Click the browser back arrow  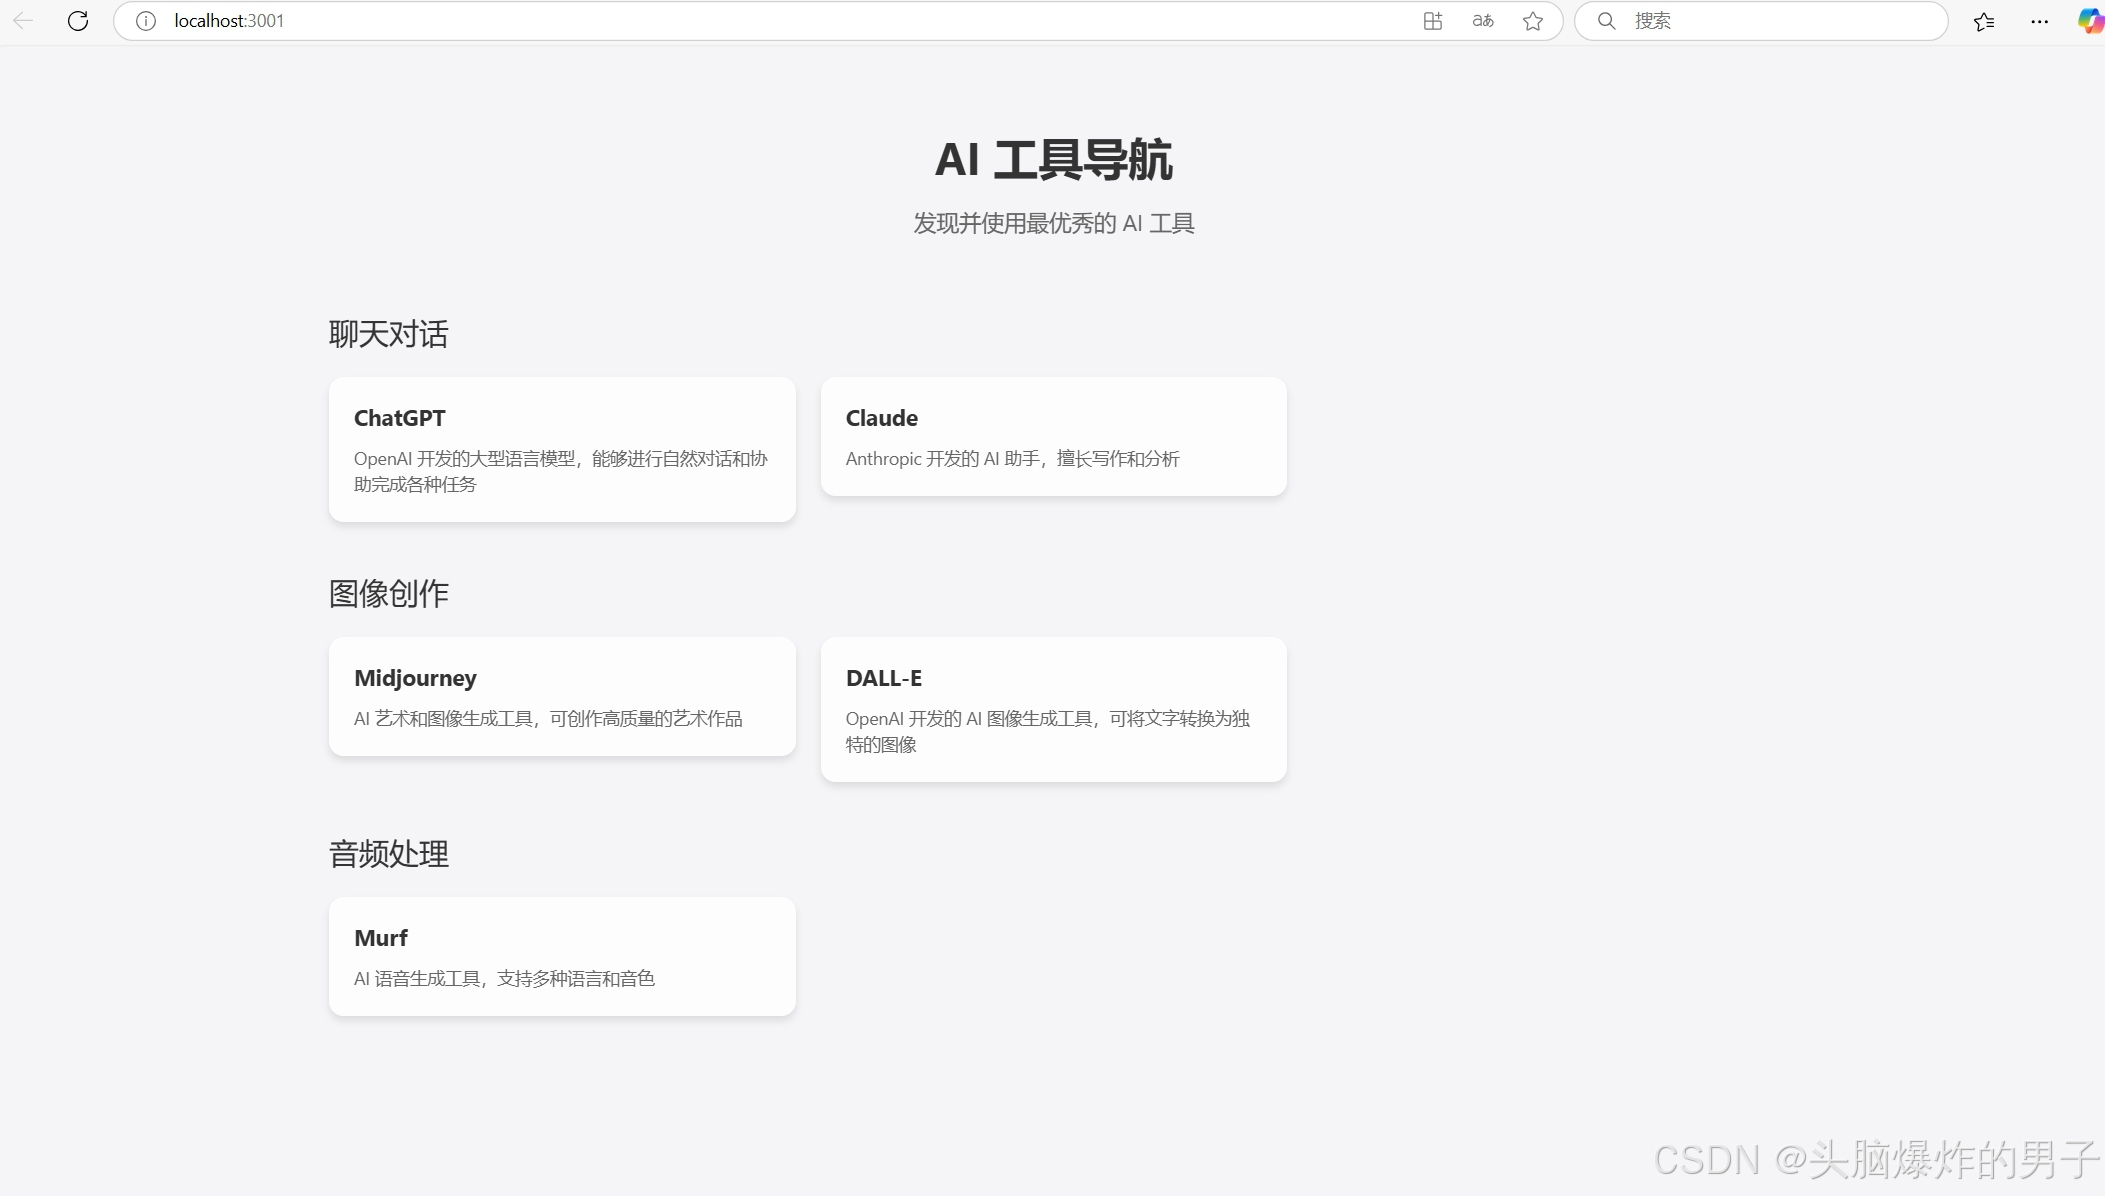click(x=23, y=21)
